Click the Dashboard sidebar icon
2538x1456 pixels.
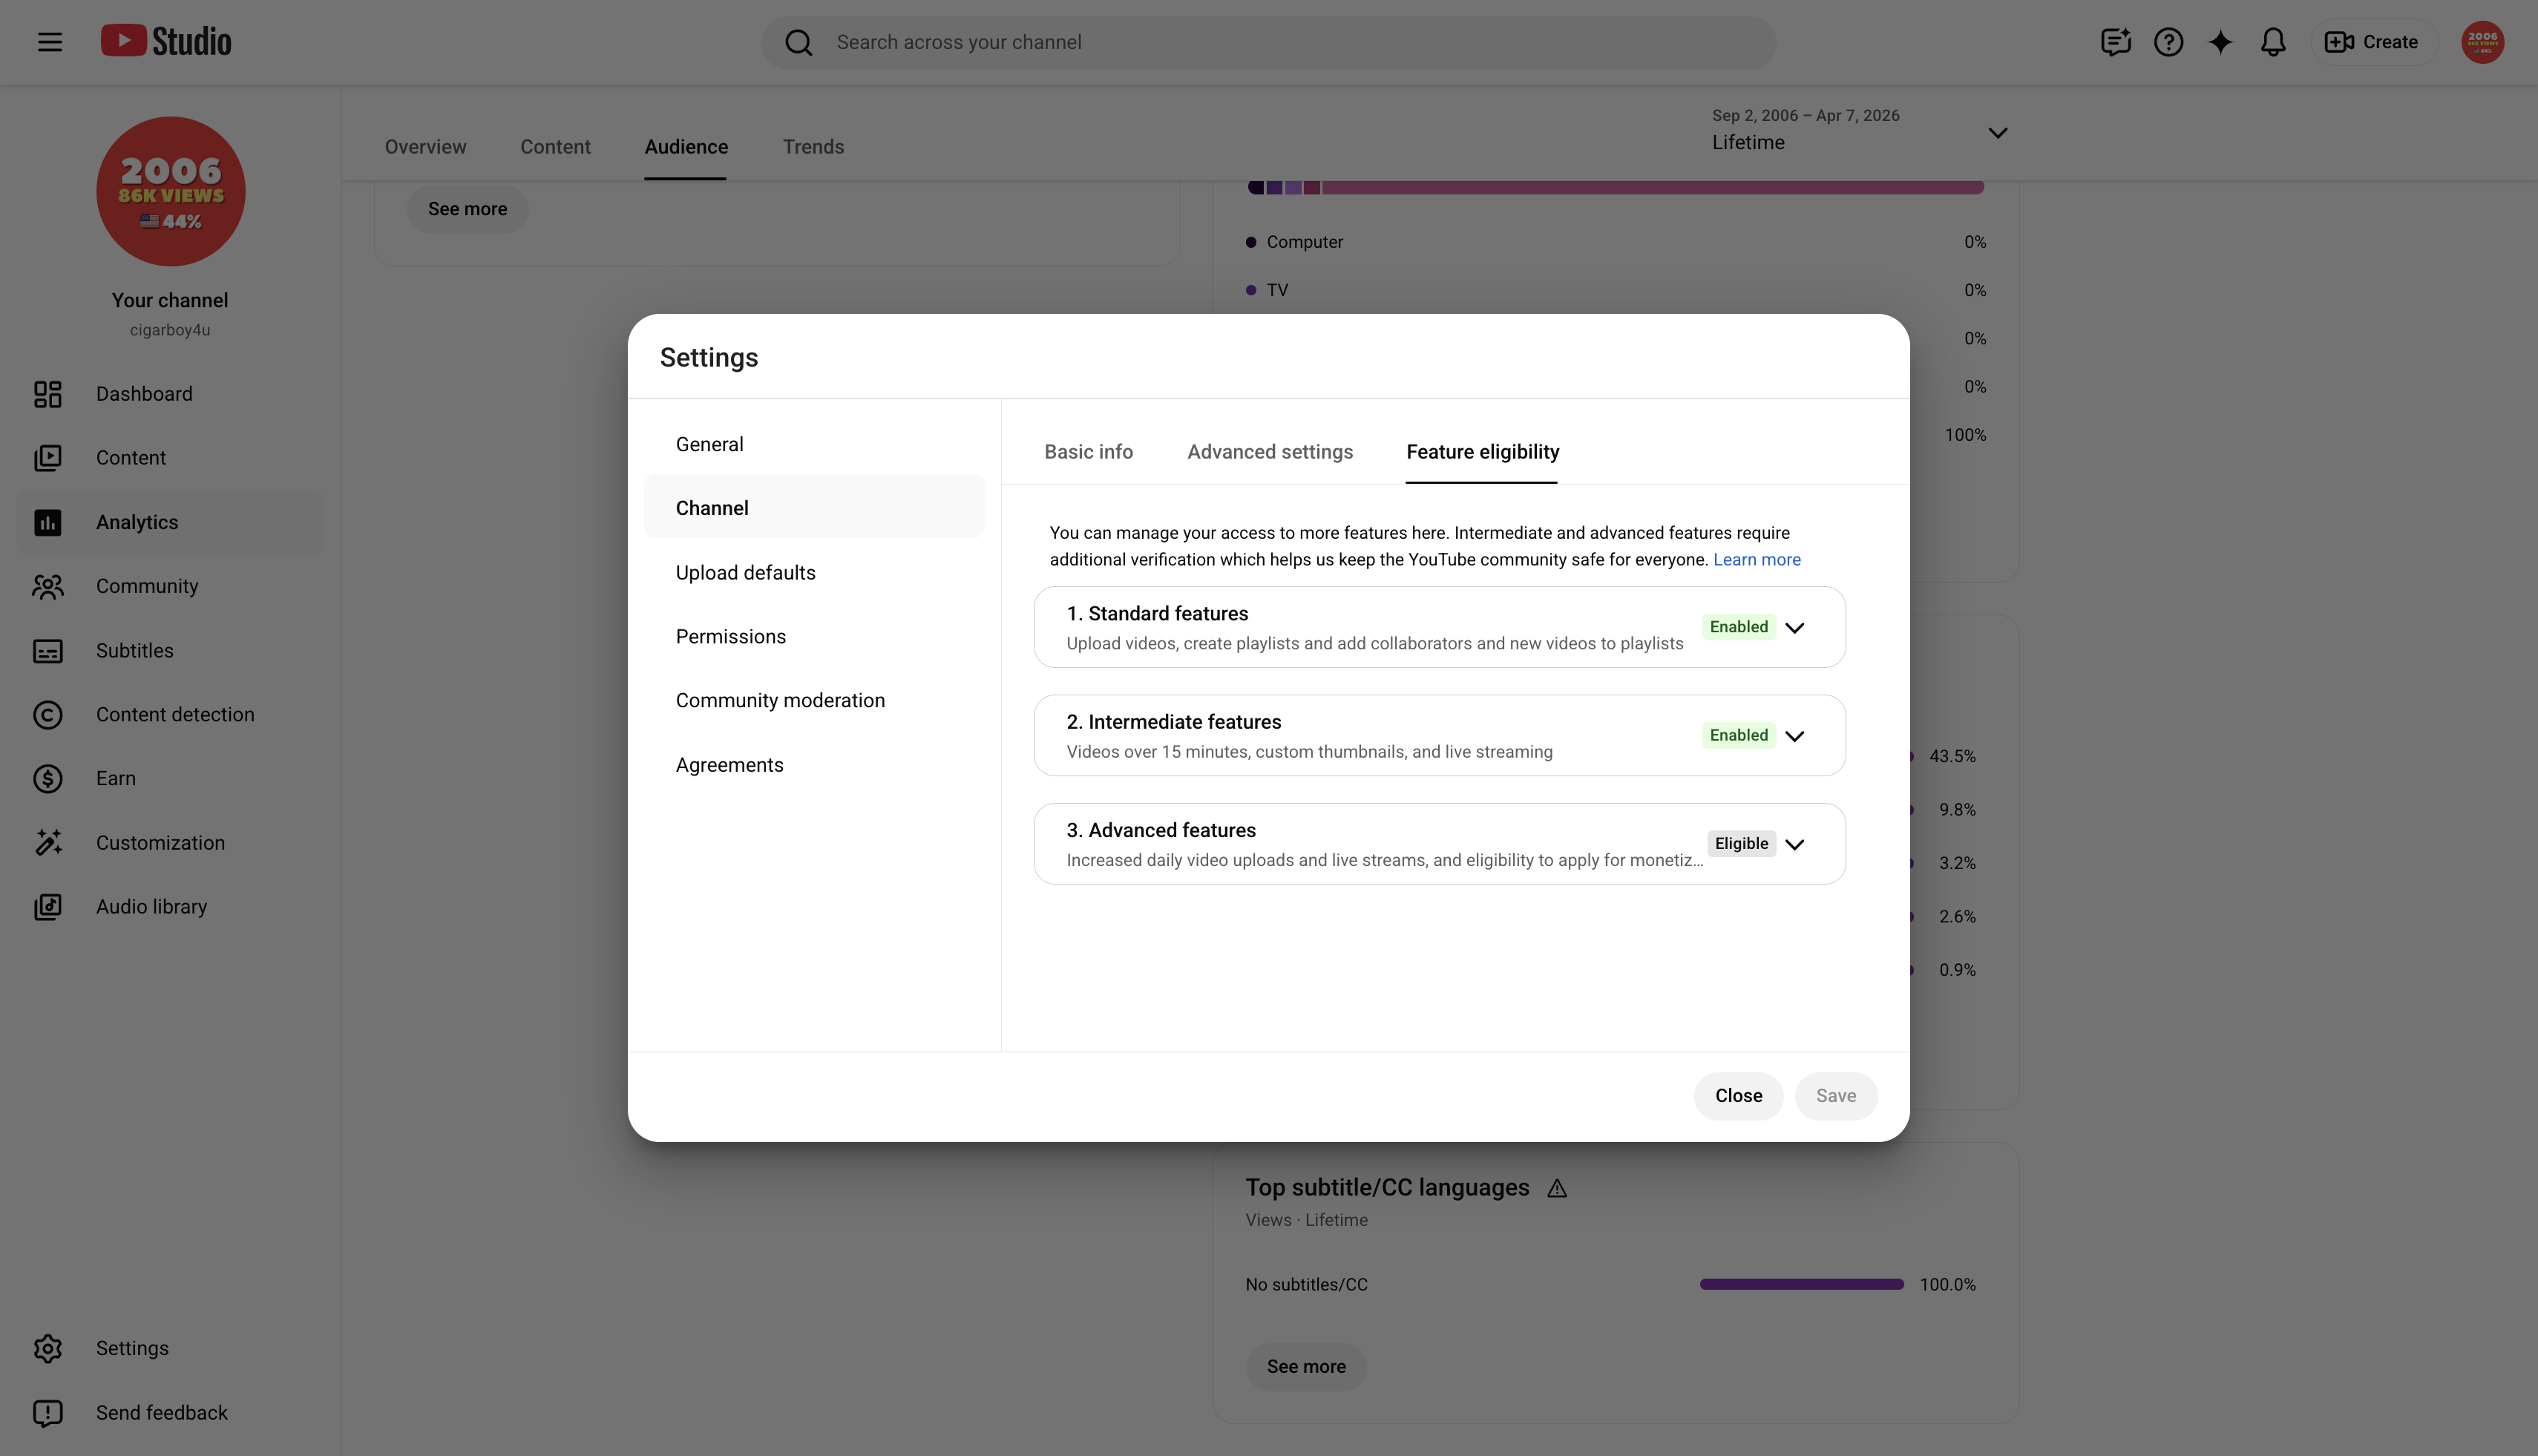click(48, 394)
